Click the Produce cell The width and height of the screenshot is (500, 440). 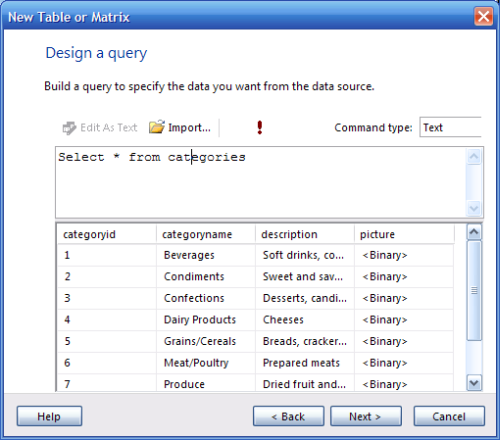tap(206, 383)
